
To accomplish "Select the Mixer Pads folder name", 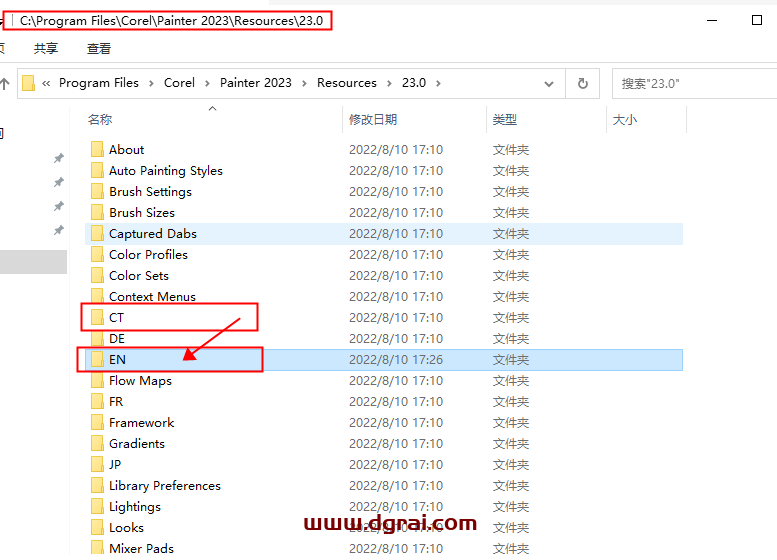I will pyautogui.click(x=141, y=548).
